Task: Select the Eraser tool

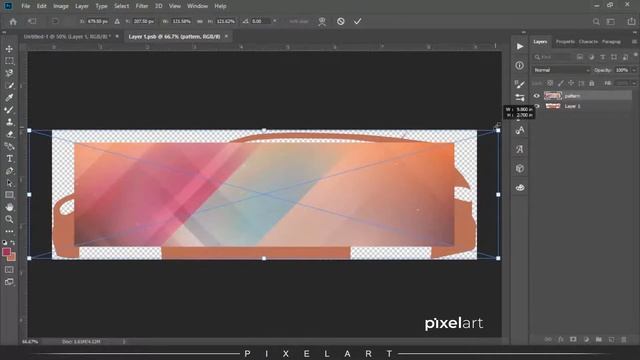Action: tap(9, 134)
